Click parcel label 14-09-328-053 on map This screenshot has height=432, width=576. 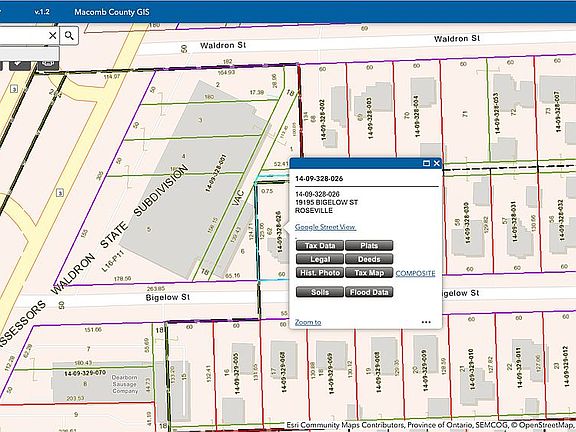[497, 113]
